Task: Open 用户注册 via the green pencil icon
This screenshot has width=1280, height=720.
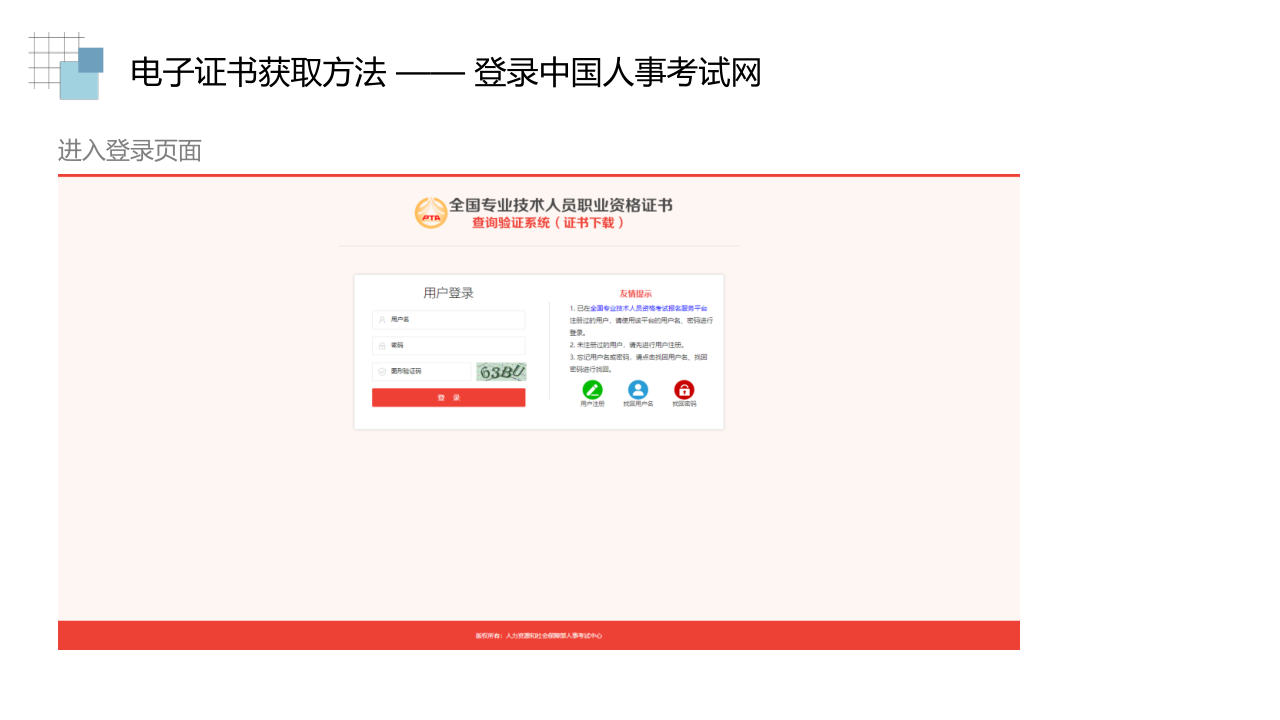Action: tap(593, 389)
